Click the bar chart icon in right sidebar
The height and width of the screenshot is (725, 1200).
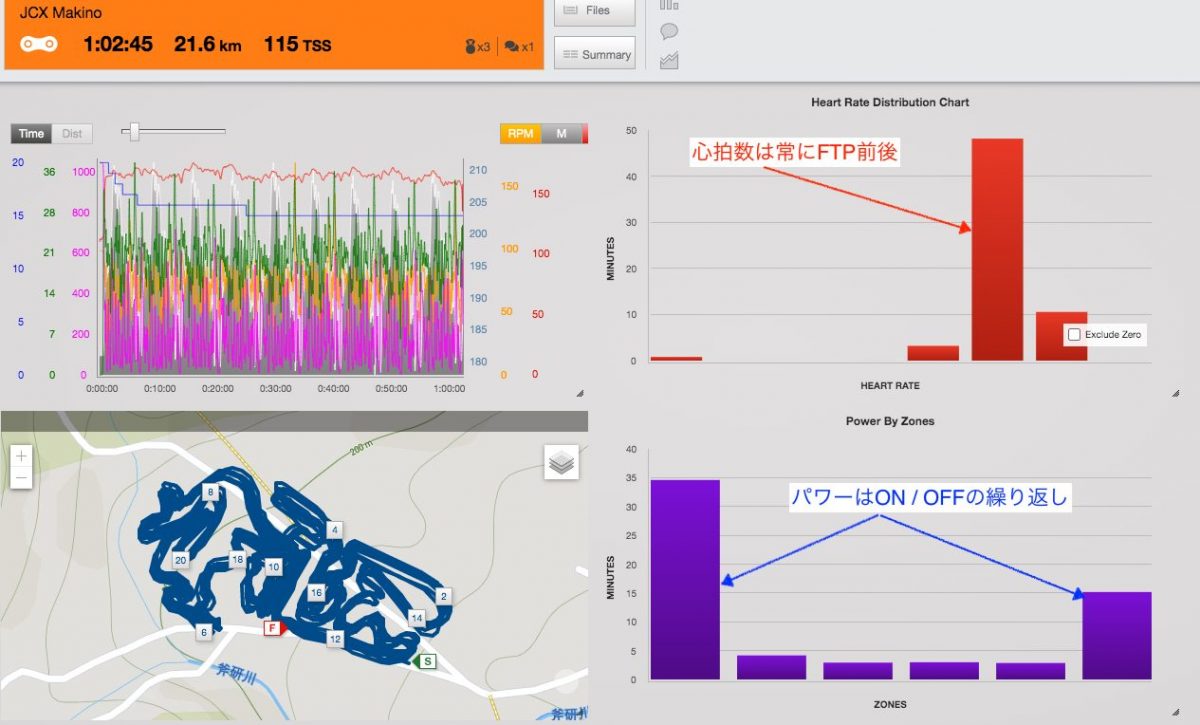click(669, 5)
